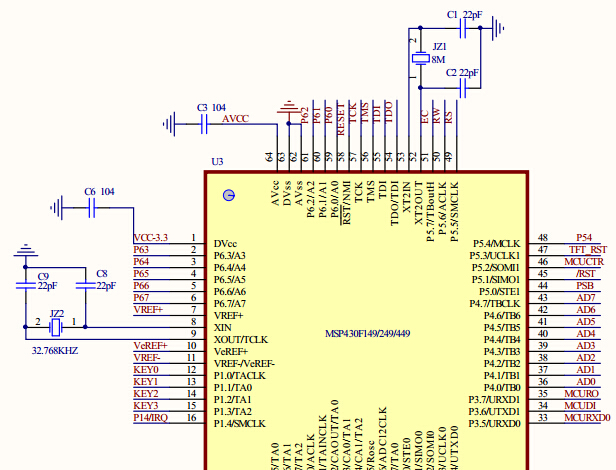The height and width of the screenshot is (470, 616).
Task: Click the EC net label above pin 51
Action: click(425, 117)
